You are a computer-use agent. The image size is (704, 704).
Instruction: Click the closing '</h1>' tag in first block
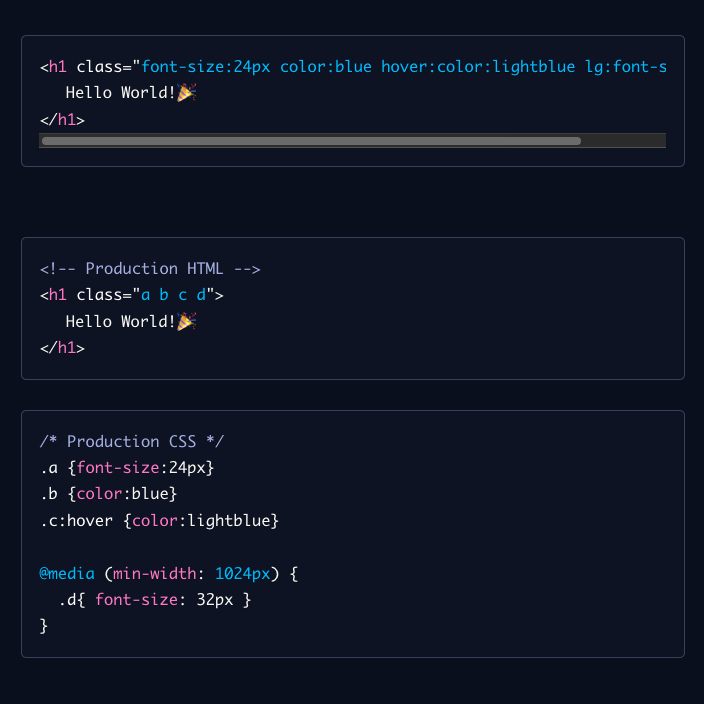coord(62,120)
